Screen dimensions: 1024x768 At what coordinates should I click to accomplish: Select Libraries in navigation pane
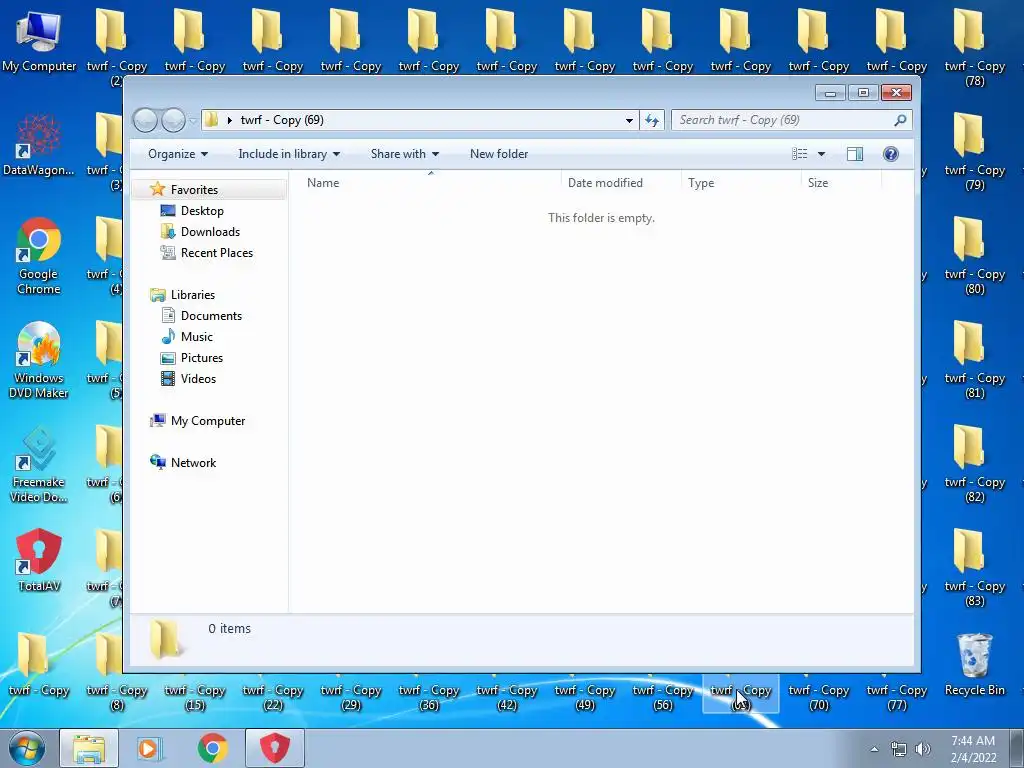[193, 295]
